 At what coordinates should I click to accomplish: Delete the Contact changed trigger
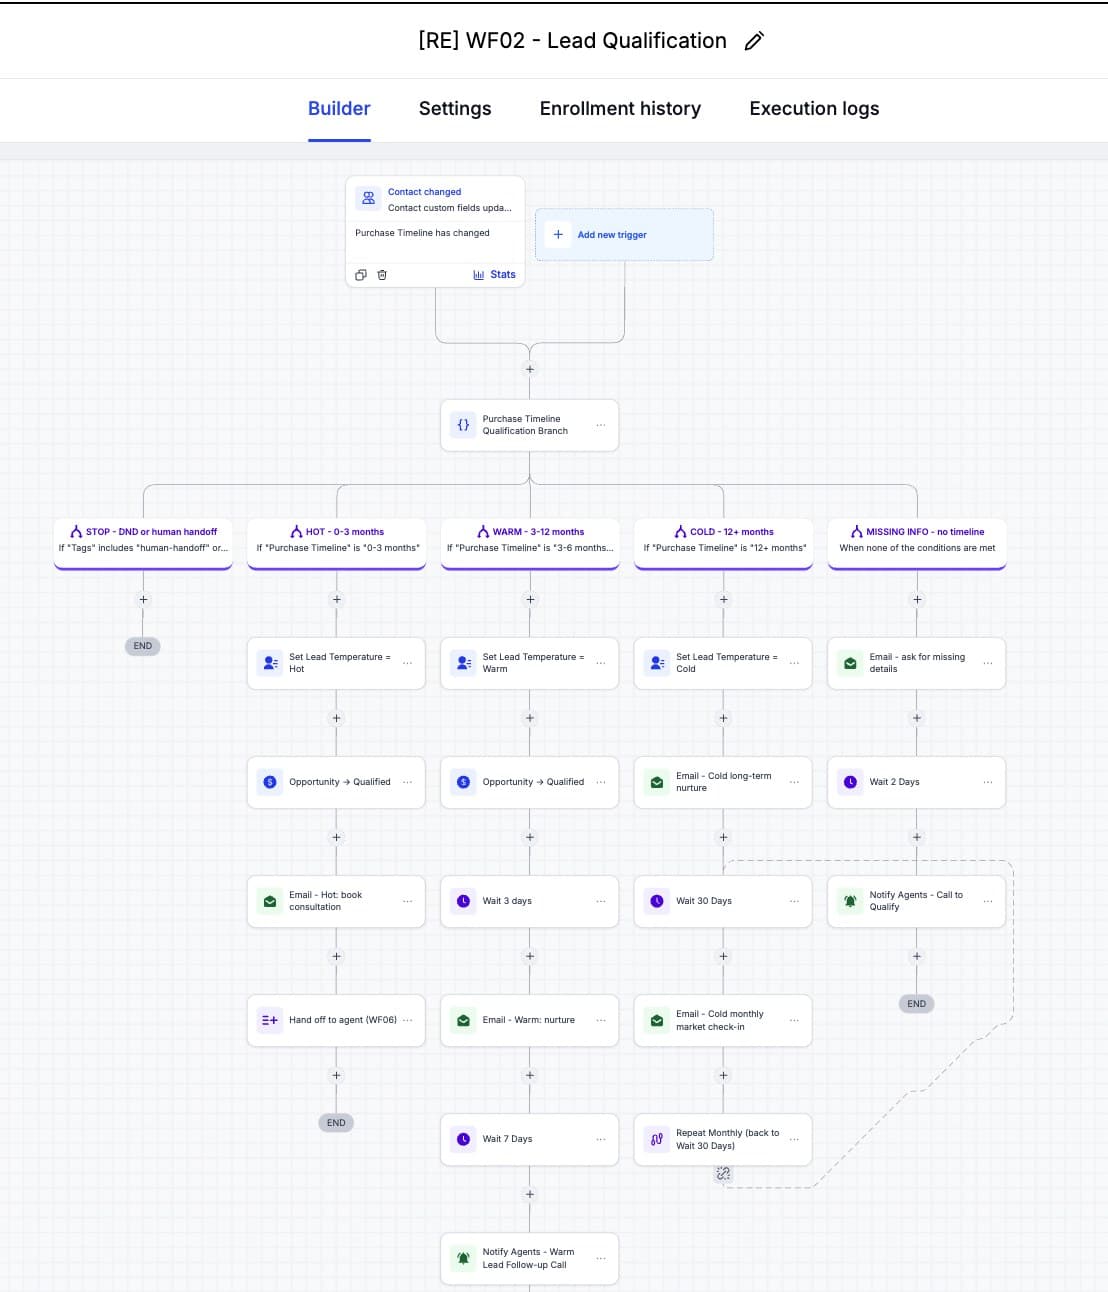pos(382,275)
